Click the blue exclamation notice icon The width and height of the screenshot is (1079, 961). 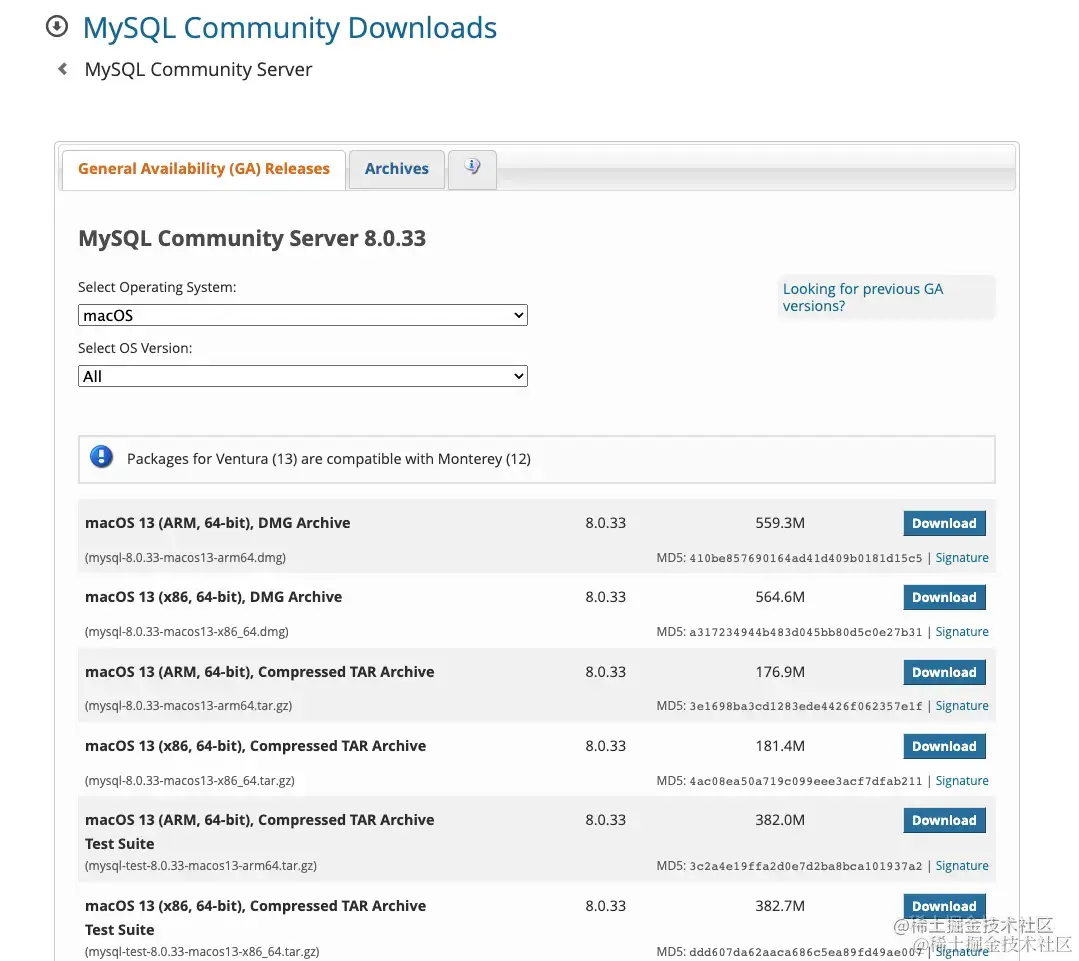click(x=101, y=457)
